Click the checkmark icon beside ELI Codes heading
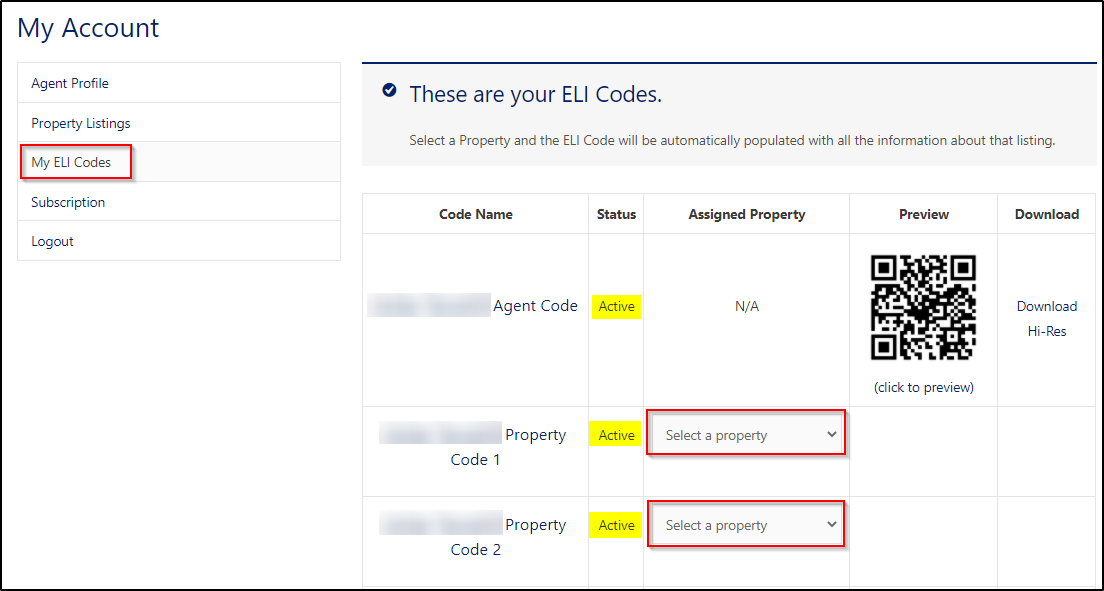 [x=389, y=91]
